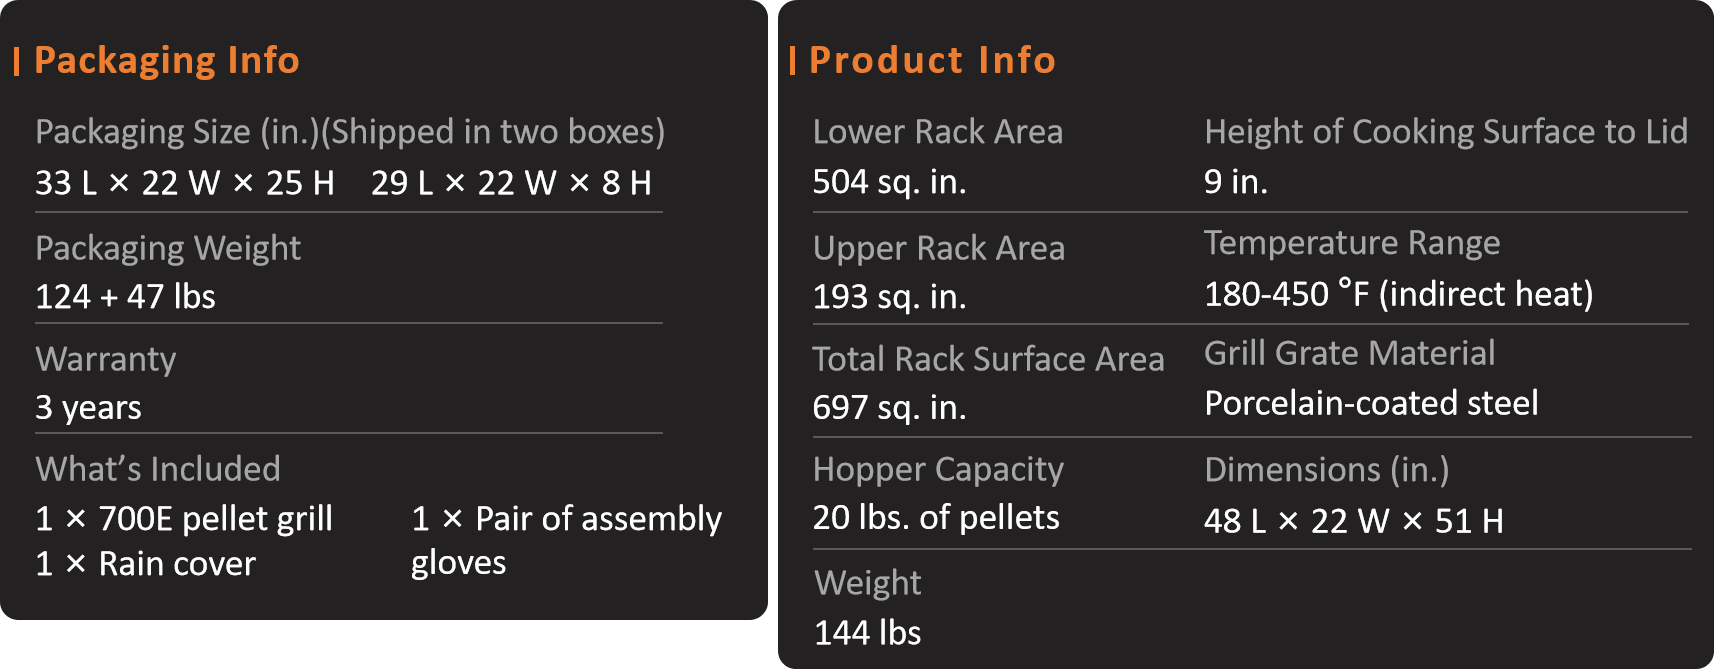Click the 124 + 47 lbs value
Image resolution: width=1725 pixels, height=670 pixels.
tap(125, 297)
